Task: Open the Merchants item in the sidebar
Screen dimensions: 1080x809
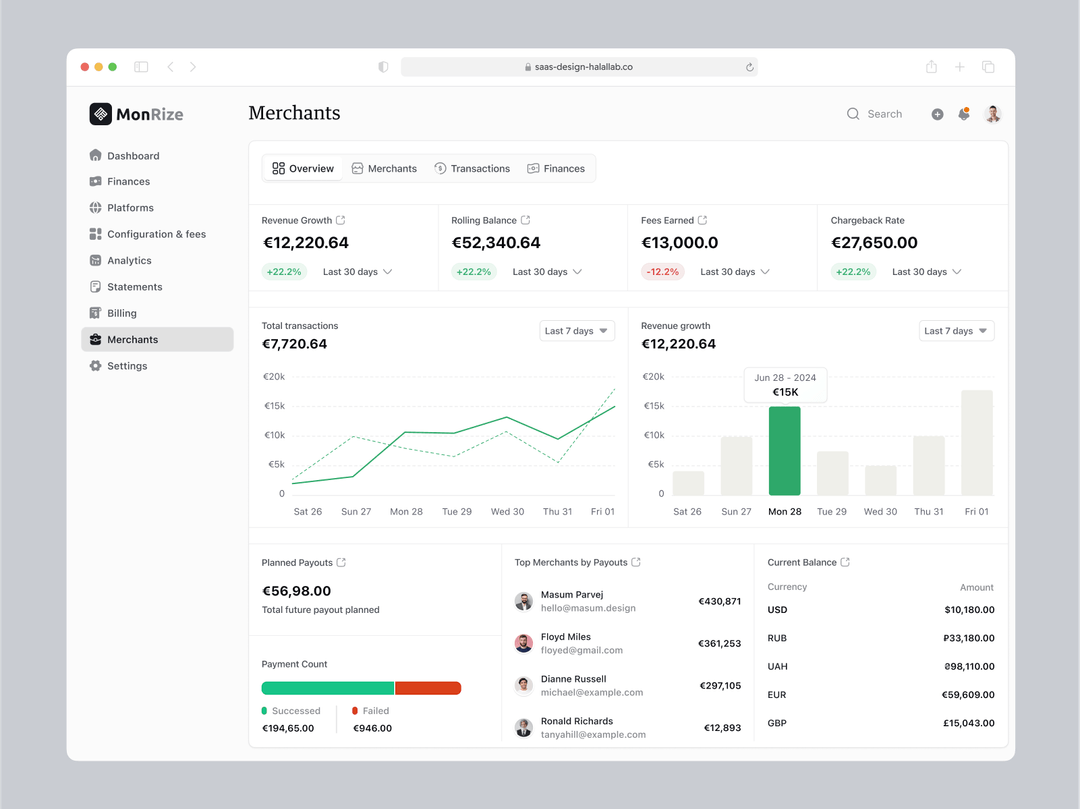Action: click(x=131, y=339)
